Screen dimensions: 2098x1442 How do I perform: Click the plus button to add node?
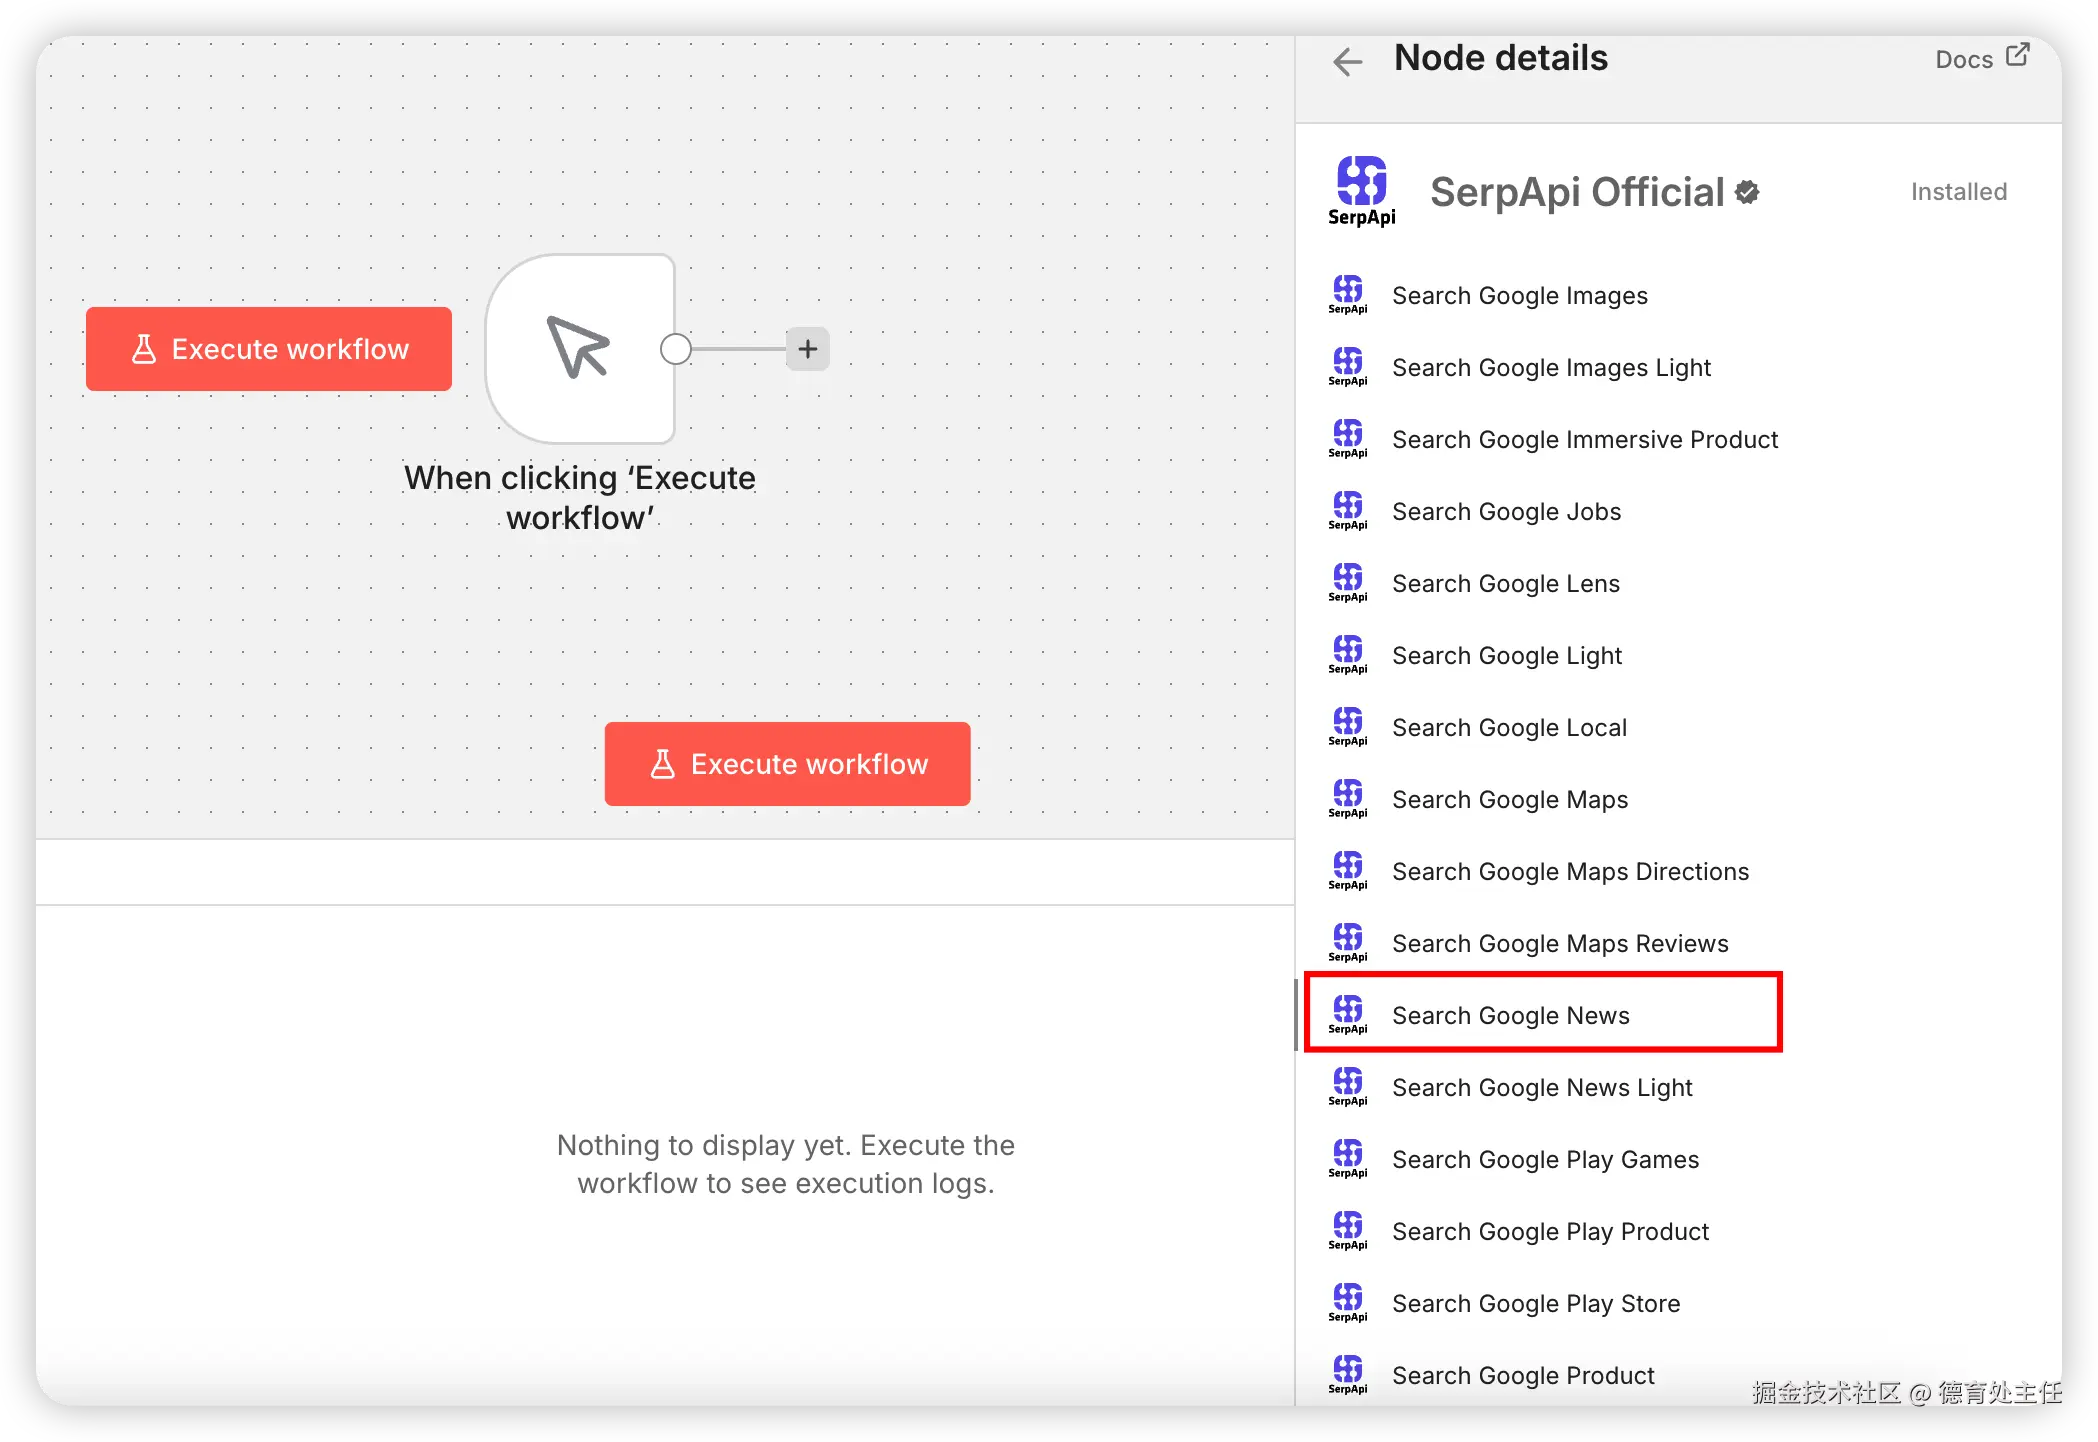[x=808, y=349]
